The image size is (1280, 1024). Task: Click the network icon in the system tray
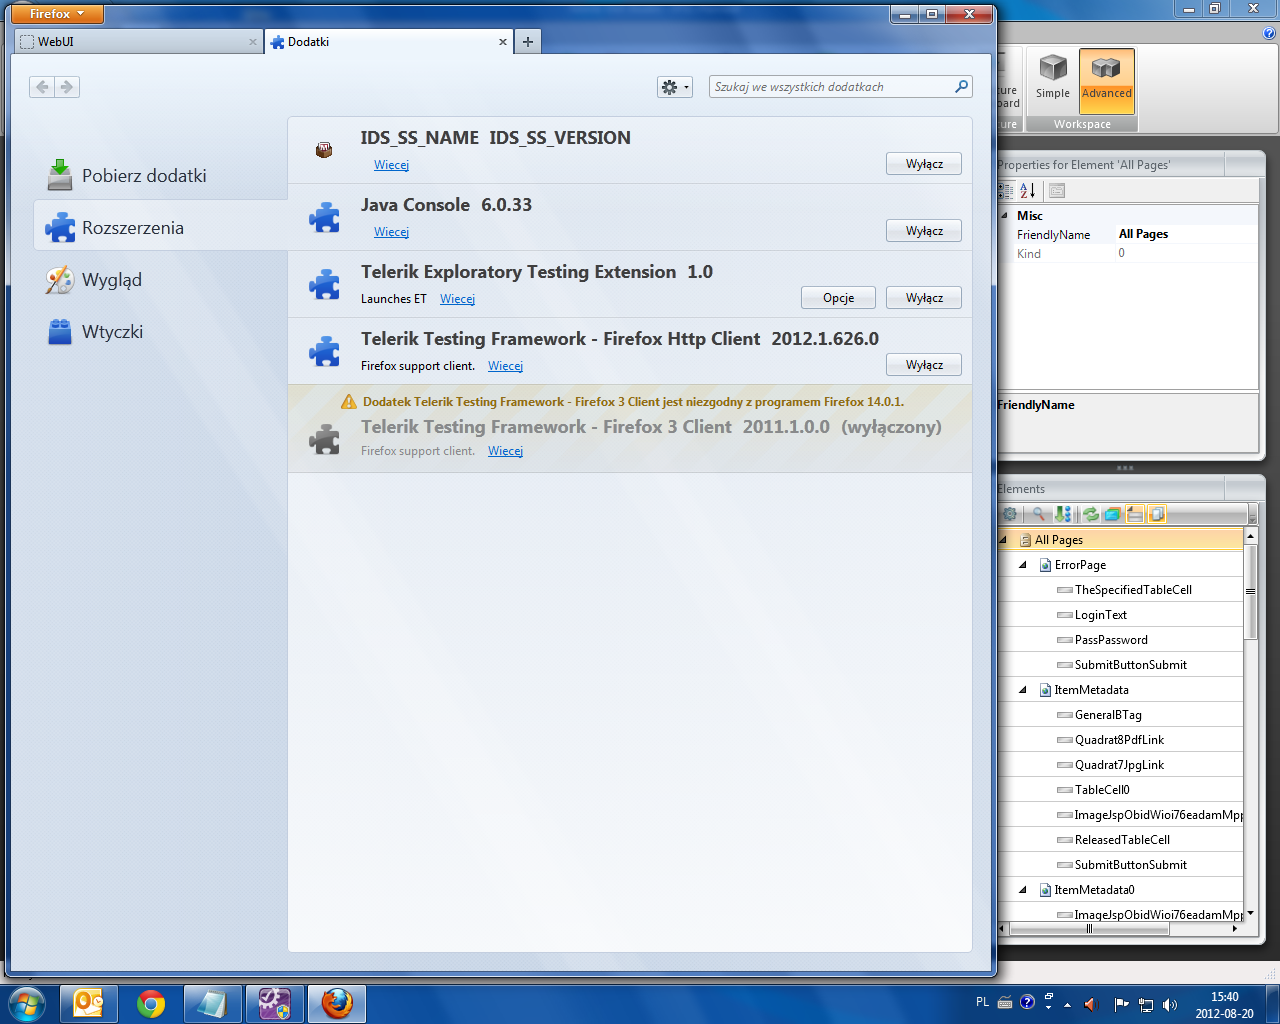[x=1146, y=1004]
